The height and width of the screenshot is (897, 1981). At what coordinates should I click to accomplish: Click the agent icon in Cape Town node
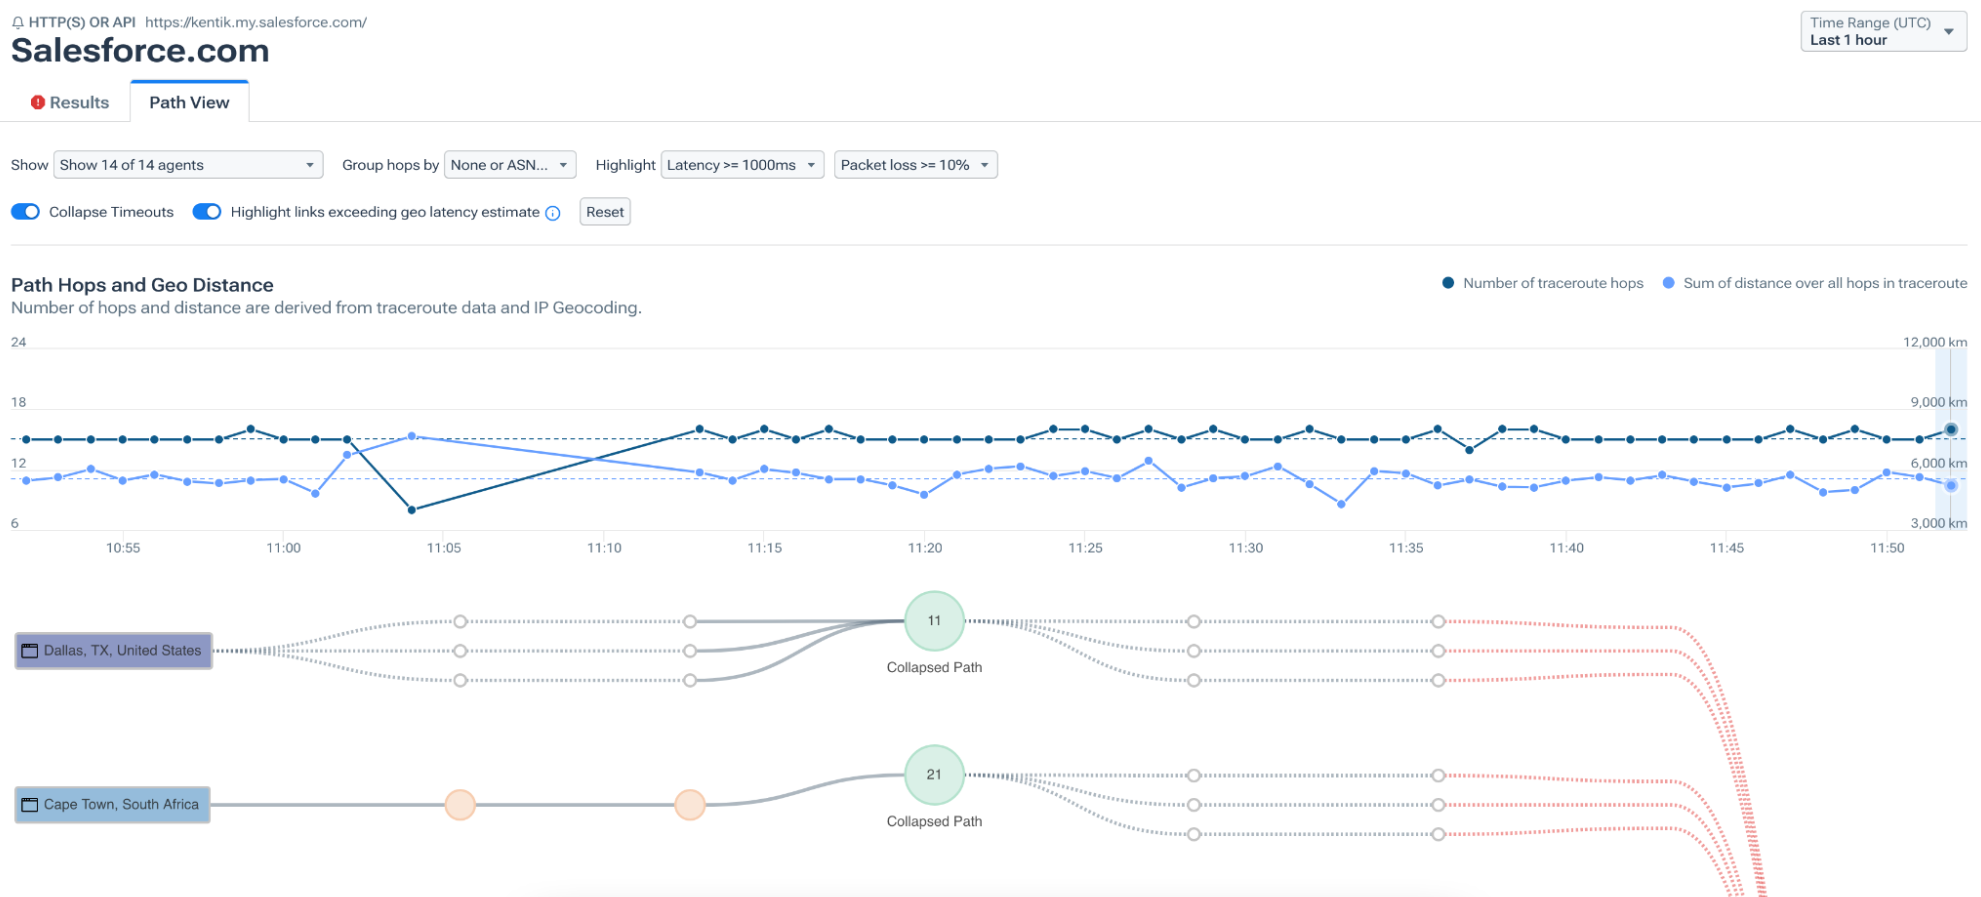(x=30, y=805)
